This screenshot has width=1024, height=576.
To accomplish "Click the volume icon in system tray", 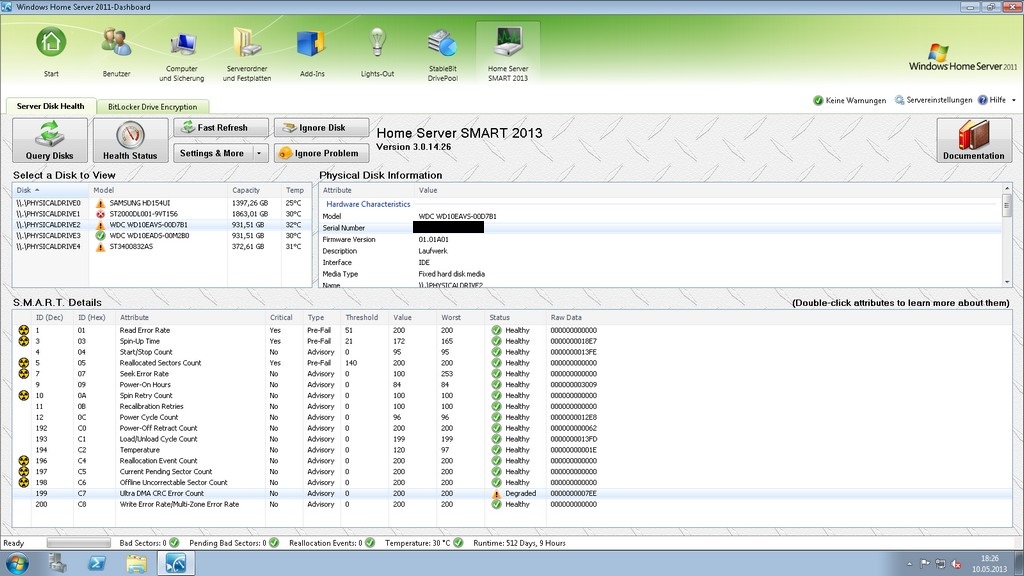I will click(x=956, y=564).
